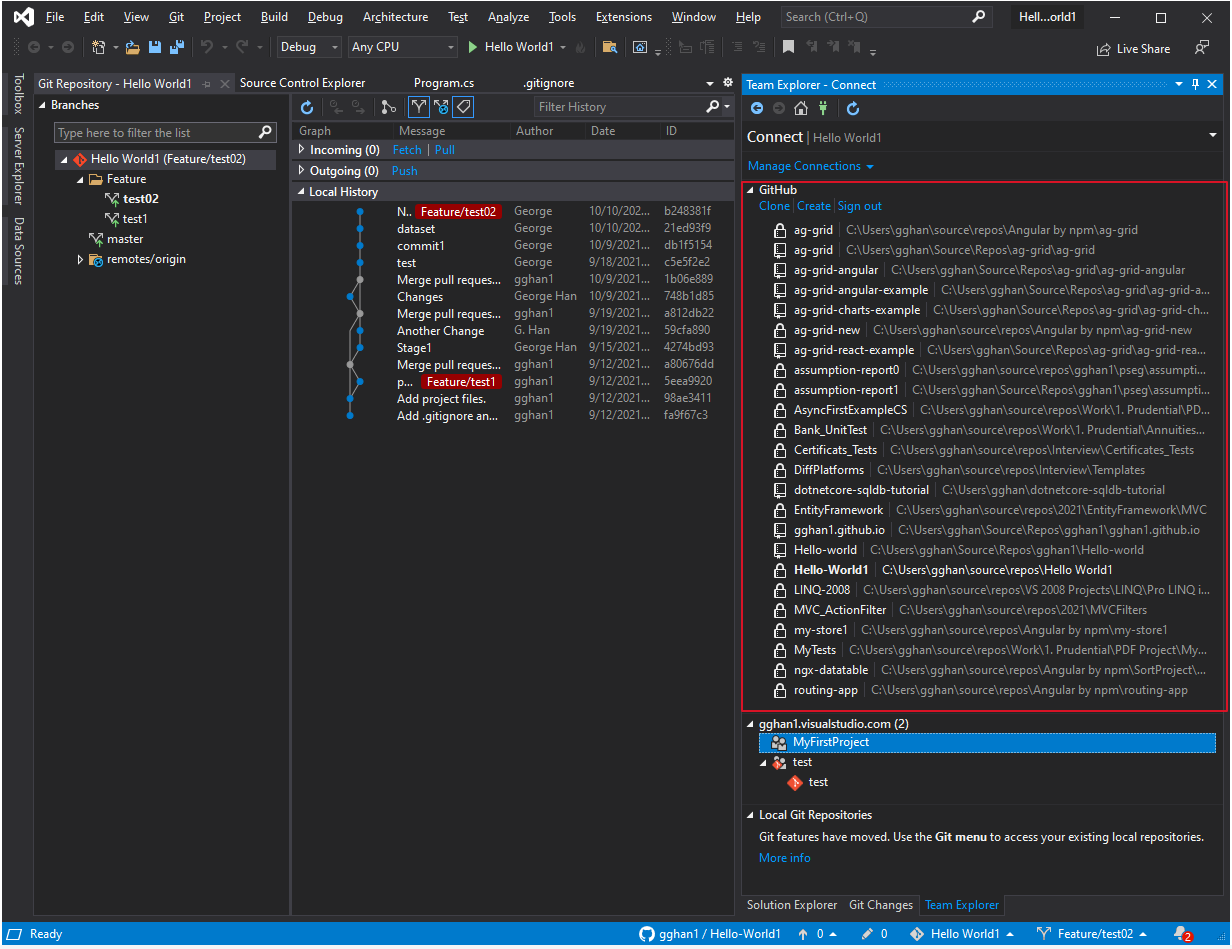1232x949 pixels.
Task: Click the Sign out link under GitHub
Action: click(x=859, y=205)
